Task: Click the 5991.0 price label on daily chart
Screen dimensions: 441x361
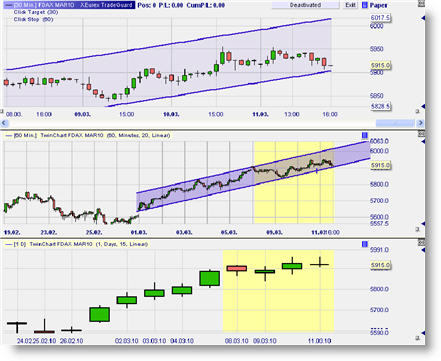Action: click(x=380, y=250)
